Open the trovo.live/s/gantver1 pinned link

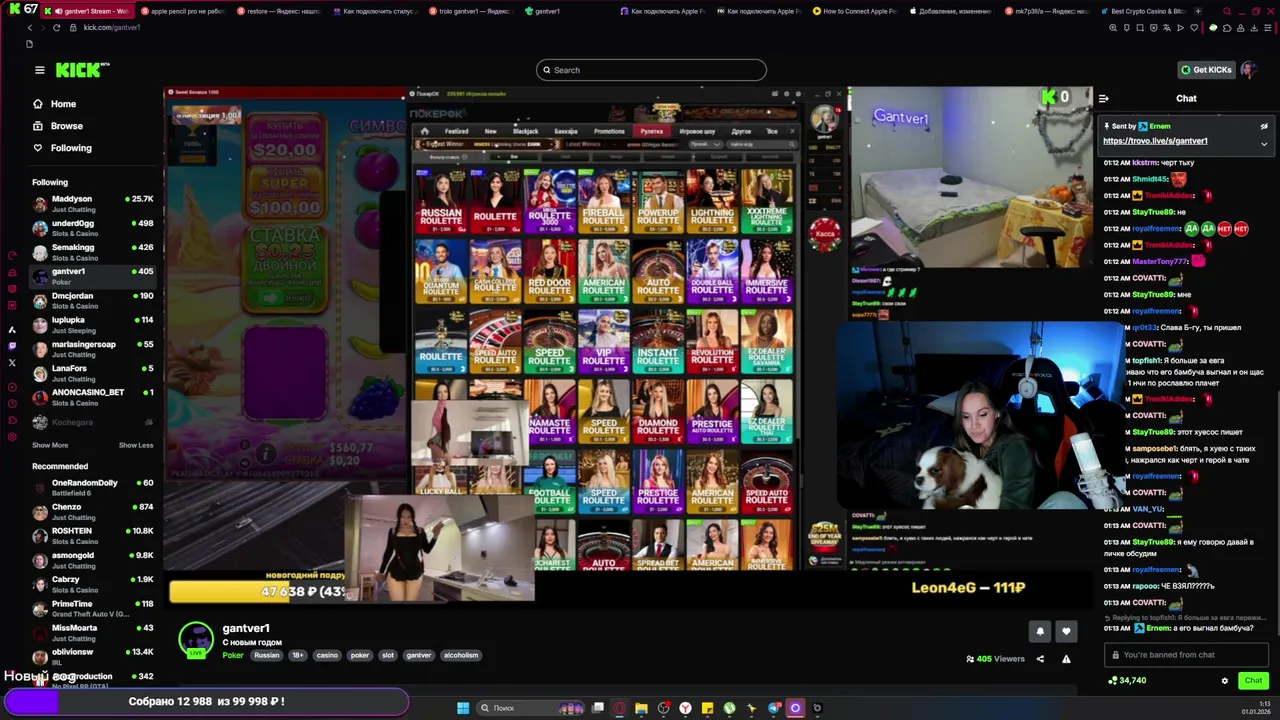point(1155,141)
